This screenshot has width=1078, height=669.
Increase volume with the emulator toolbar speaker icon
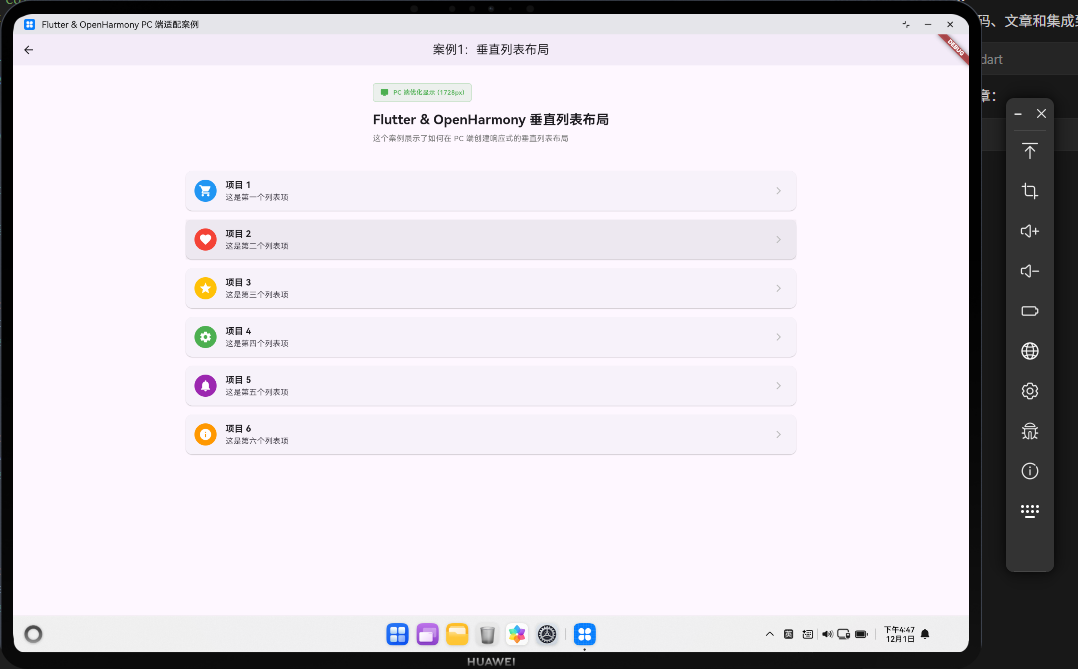coord(1029,231)
